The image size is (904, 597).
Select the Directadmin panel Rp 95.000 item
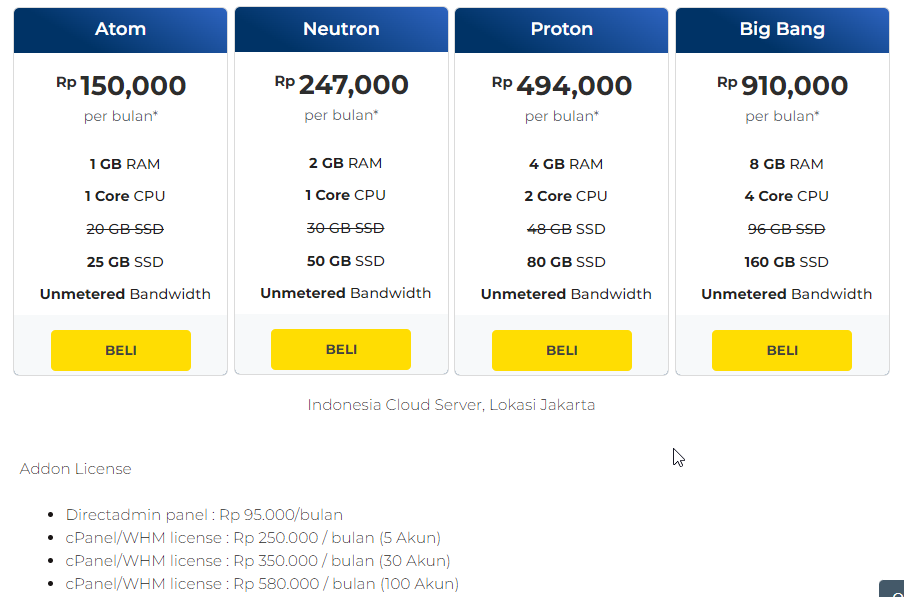(x=204, y=515)
